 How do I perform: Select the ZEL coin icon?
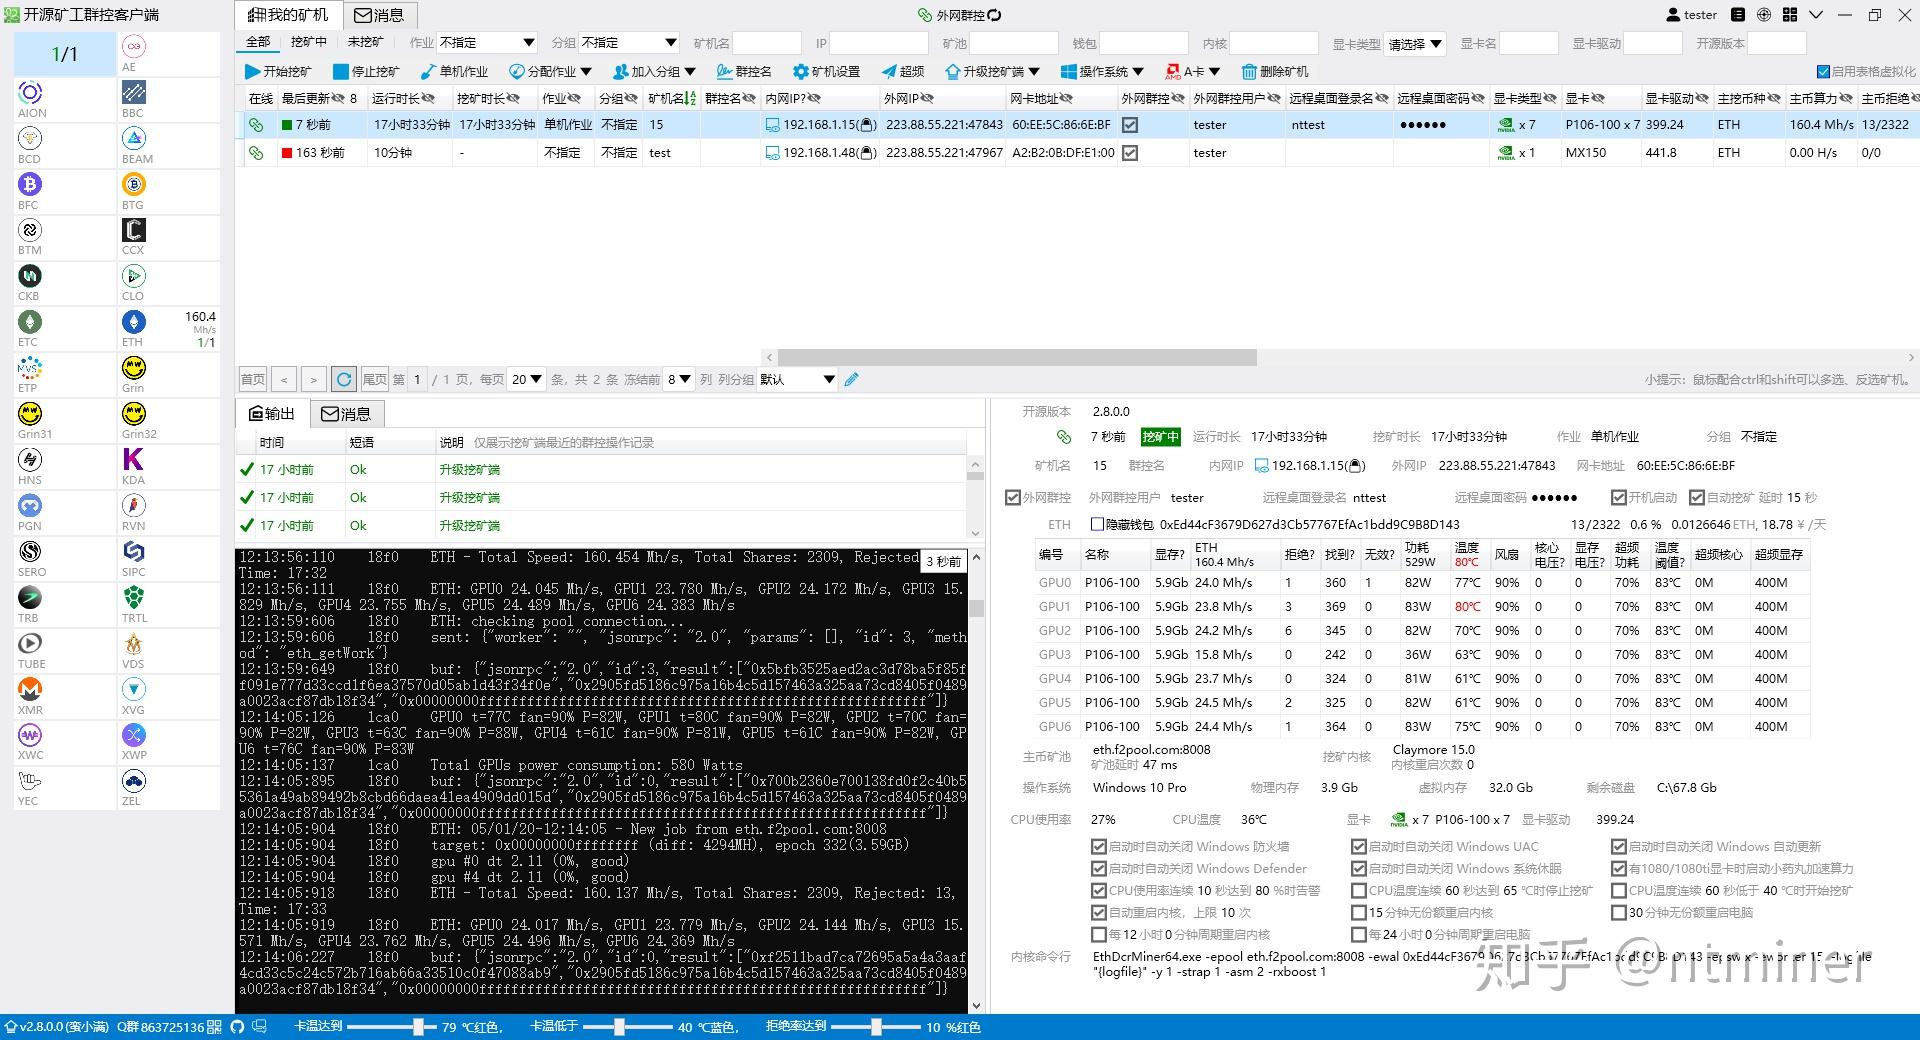point(134,780)
